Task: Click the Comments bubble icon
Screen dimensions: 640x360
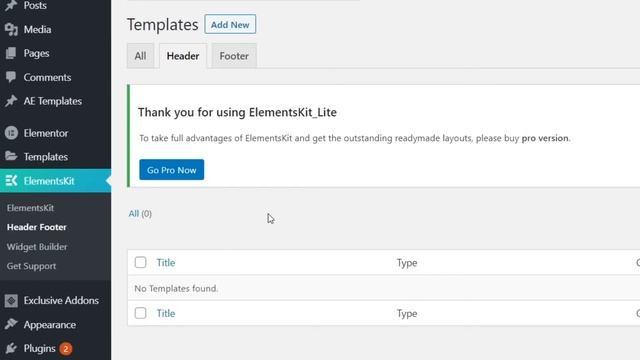Action: point(11,77)
